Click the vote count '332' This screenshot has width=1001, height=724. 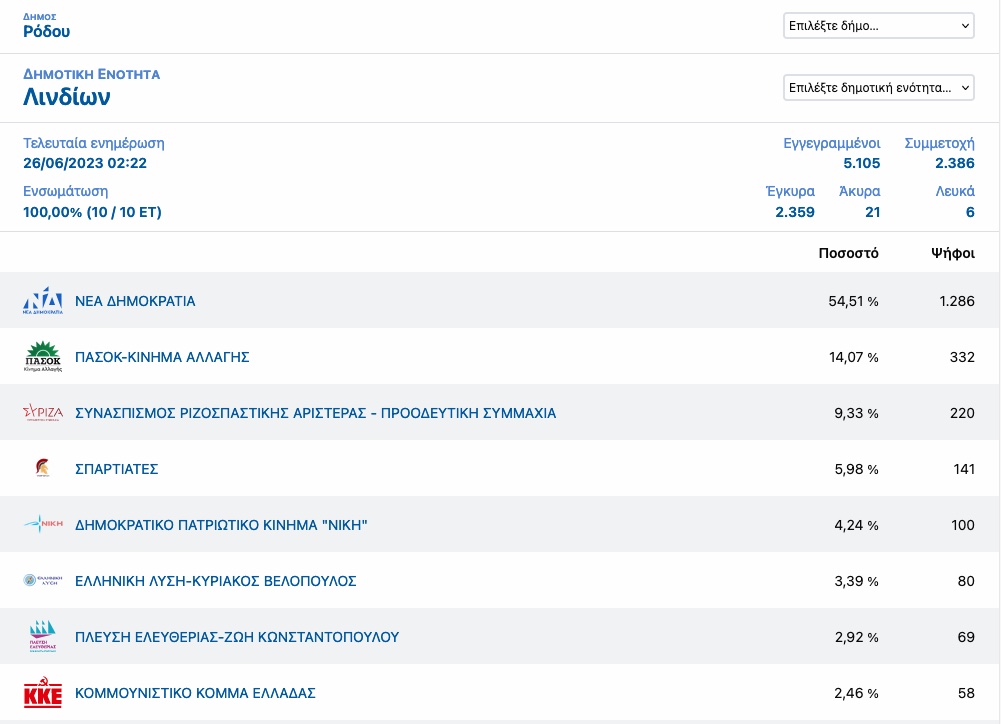click(962, 357)
